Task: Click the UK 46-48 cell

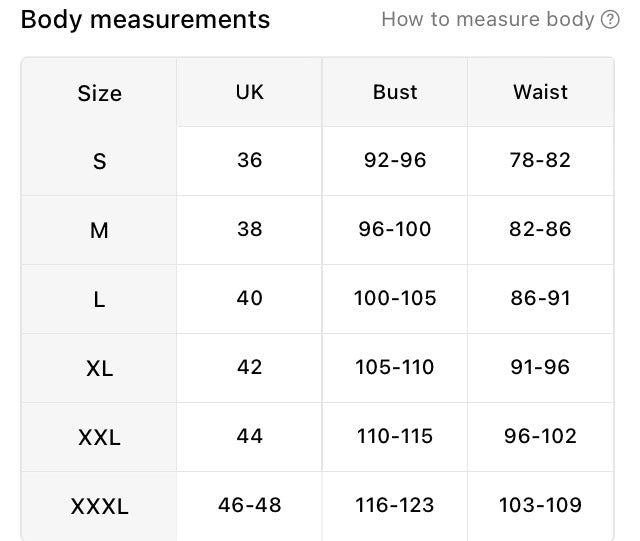Action: tap(249, 505)
